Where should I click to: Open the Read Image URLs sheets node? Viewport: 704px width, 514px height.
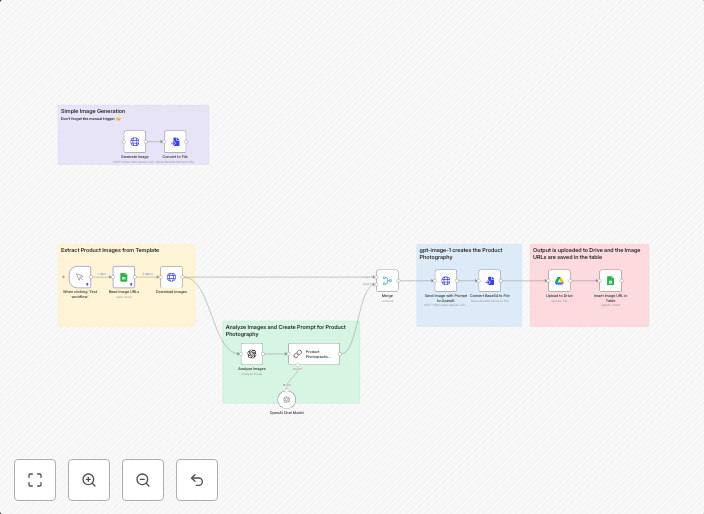(x=123, y=277)
